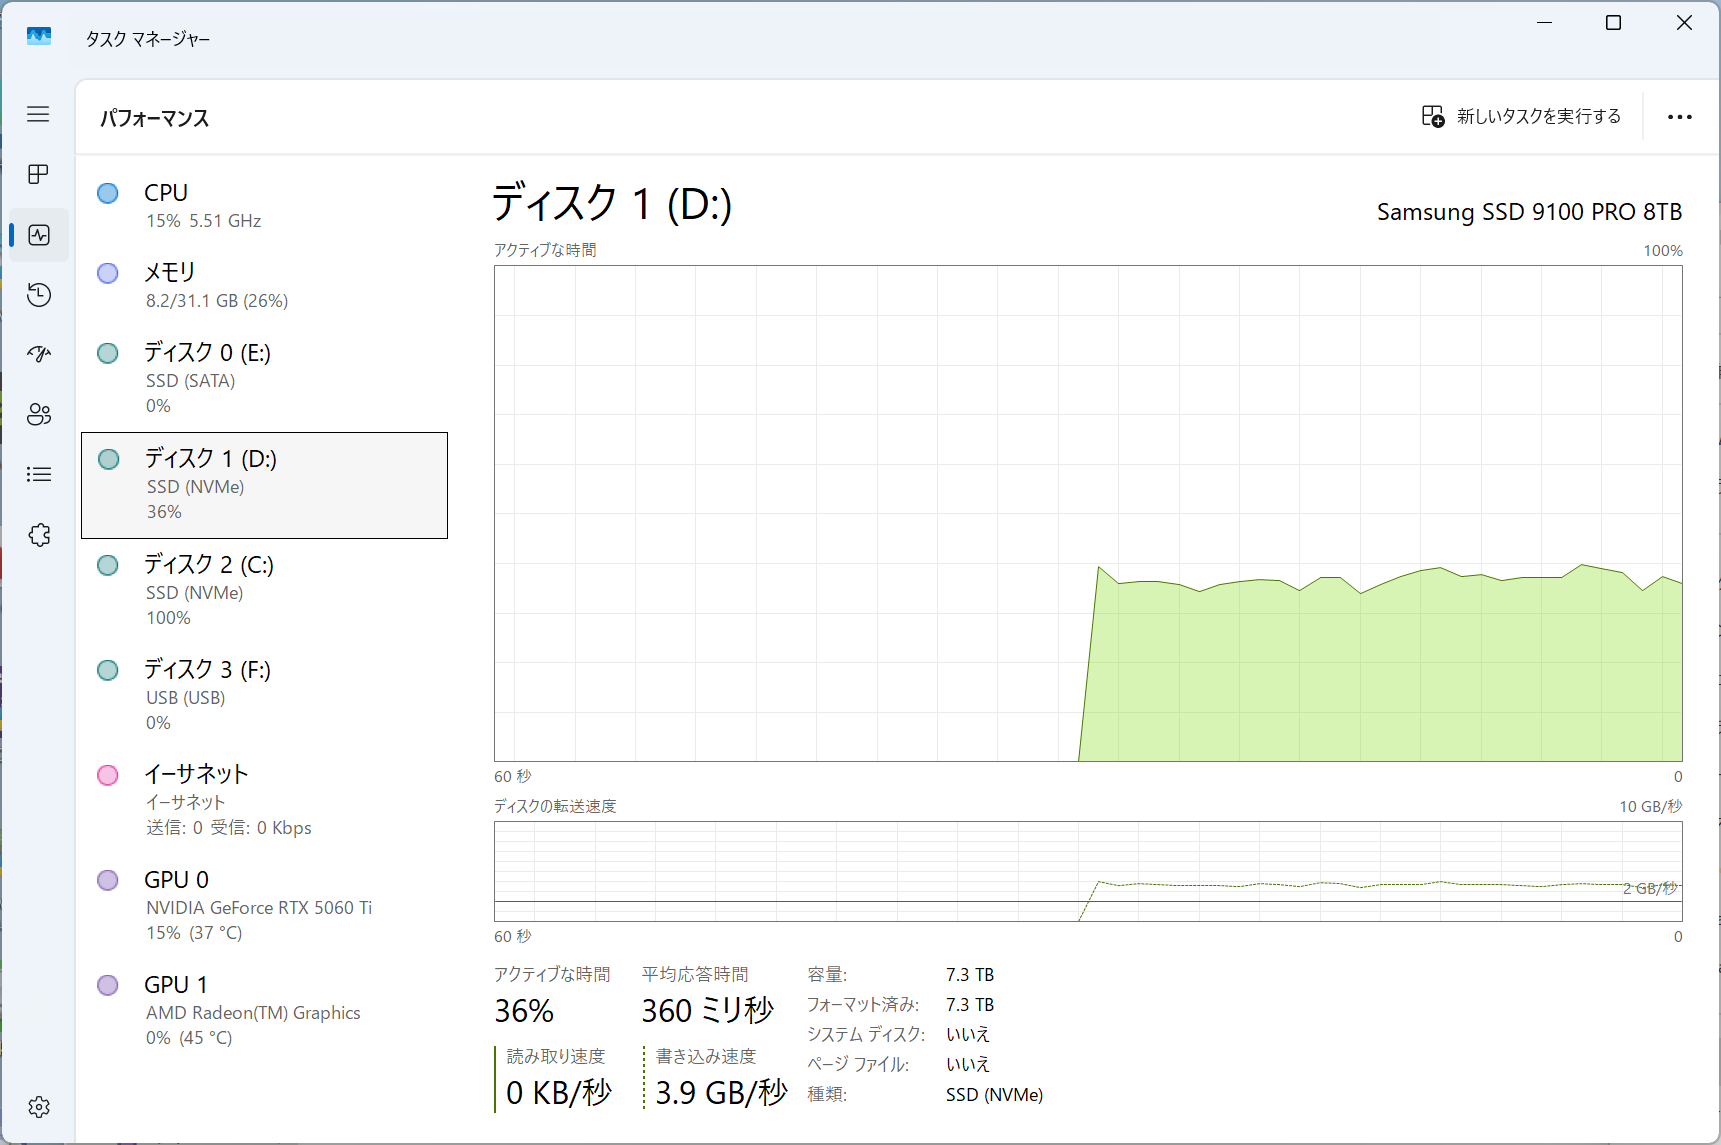Select ディスク 0 (E:) in the list
This screenshot has width=1721, height=1145.
(x=264, y=378)
